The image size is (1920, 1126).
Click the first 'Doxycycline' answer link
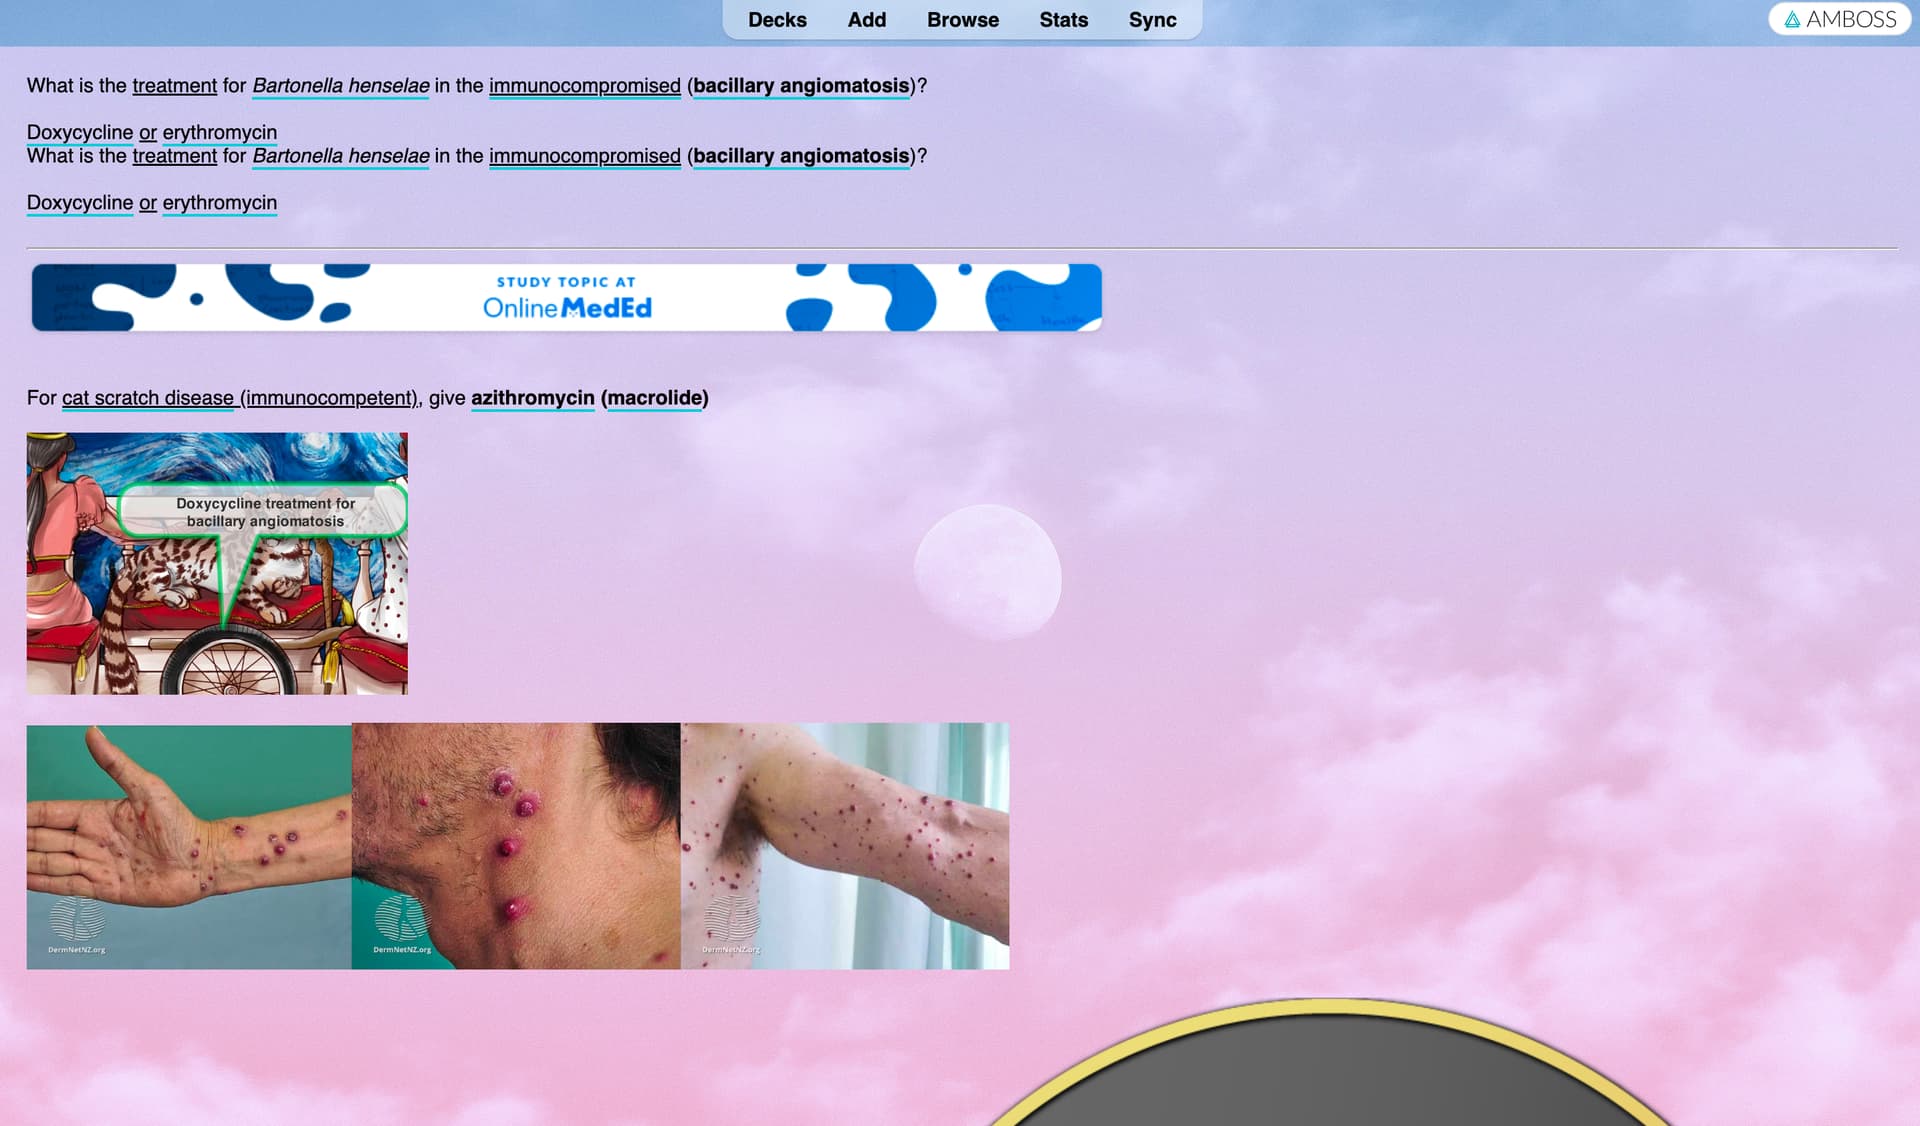pos(79,133)
